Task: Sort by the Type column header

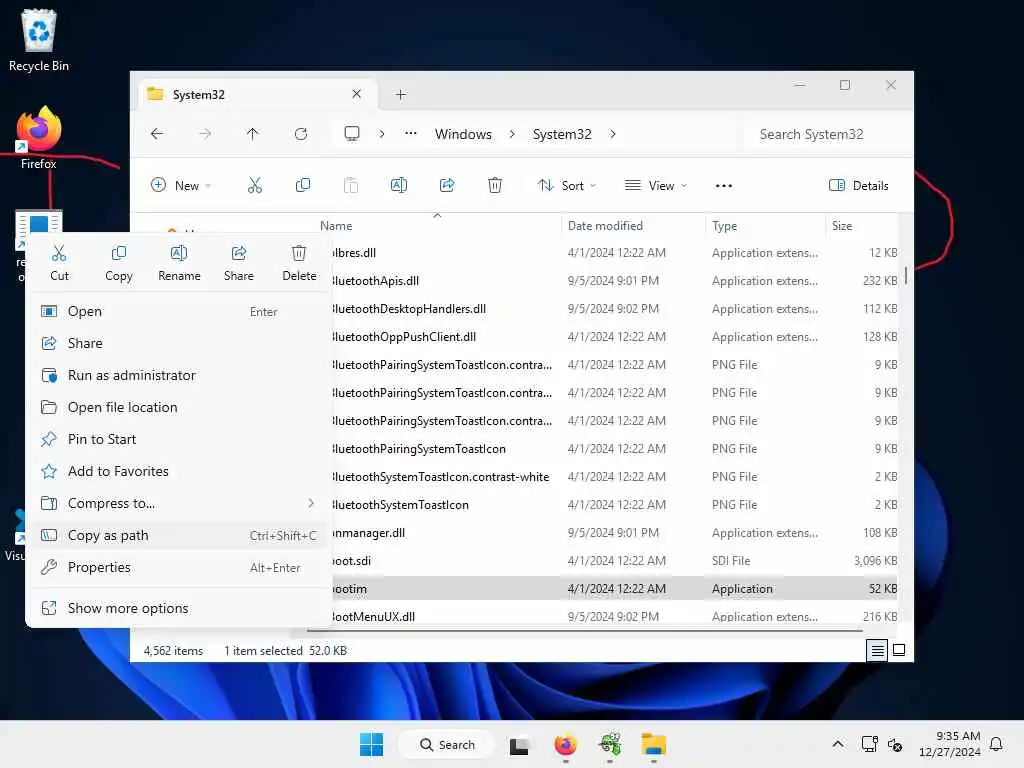Action: click(x=765, y=226)
